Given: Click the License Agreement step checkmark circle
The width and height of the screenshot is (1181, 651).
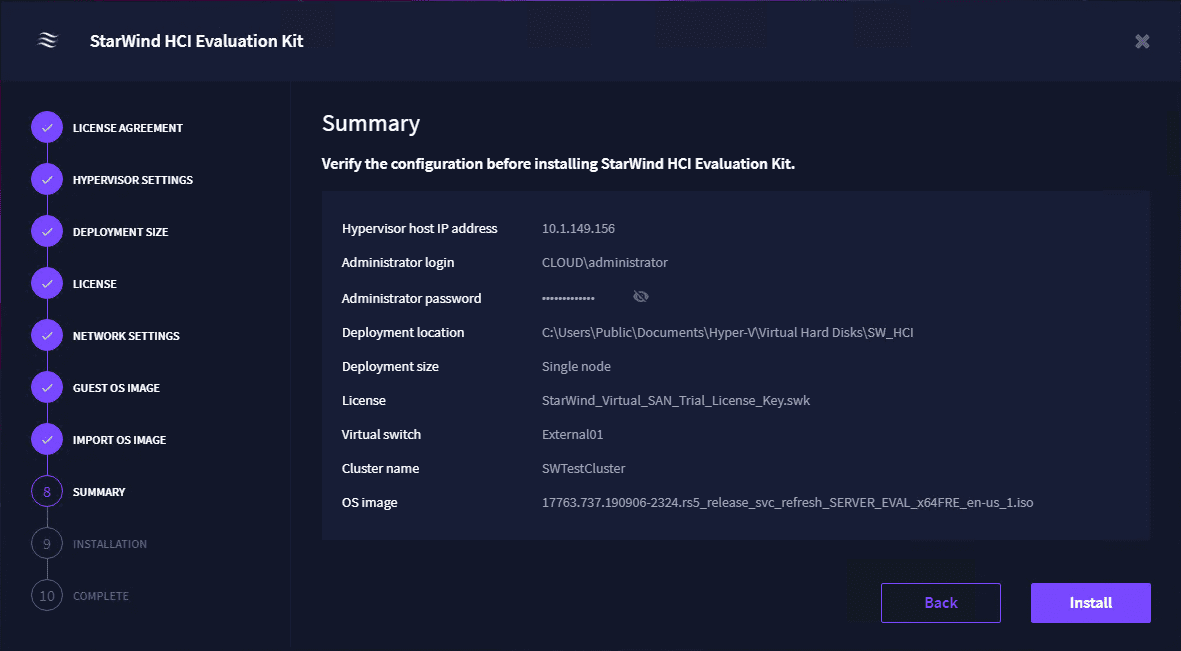Looking at the screenshot, I should 47,127.
